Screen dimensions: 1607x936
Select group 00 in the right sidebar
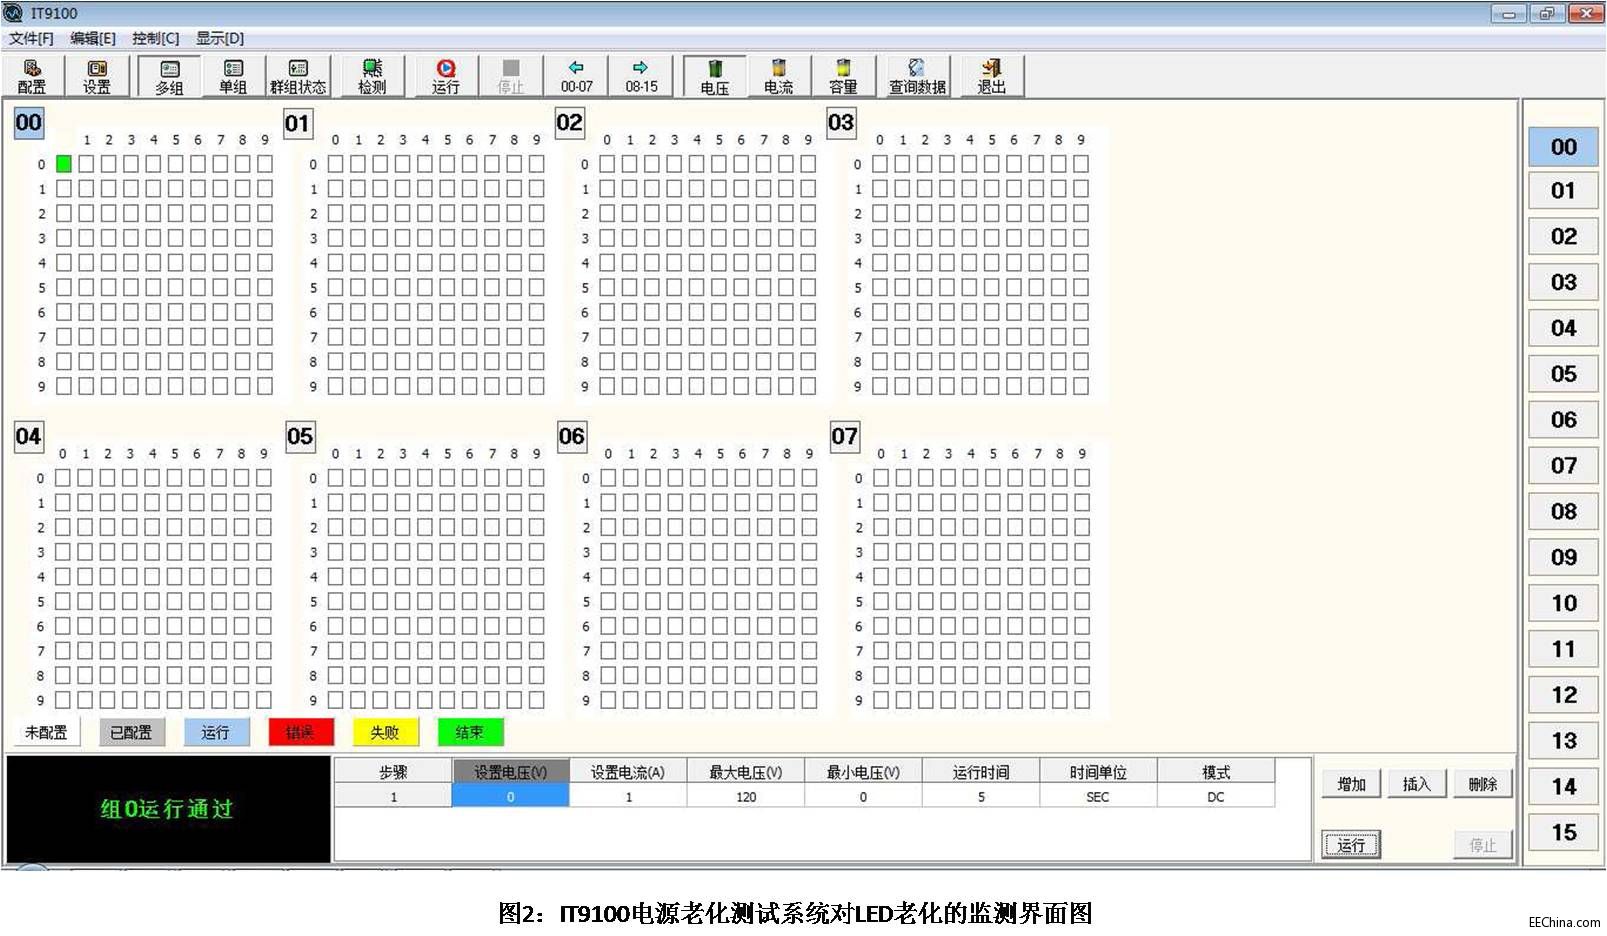(x=1563, y=146)
